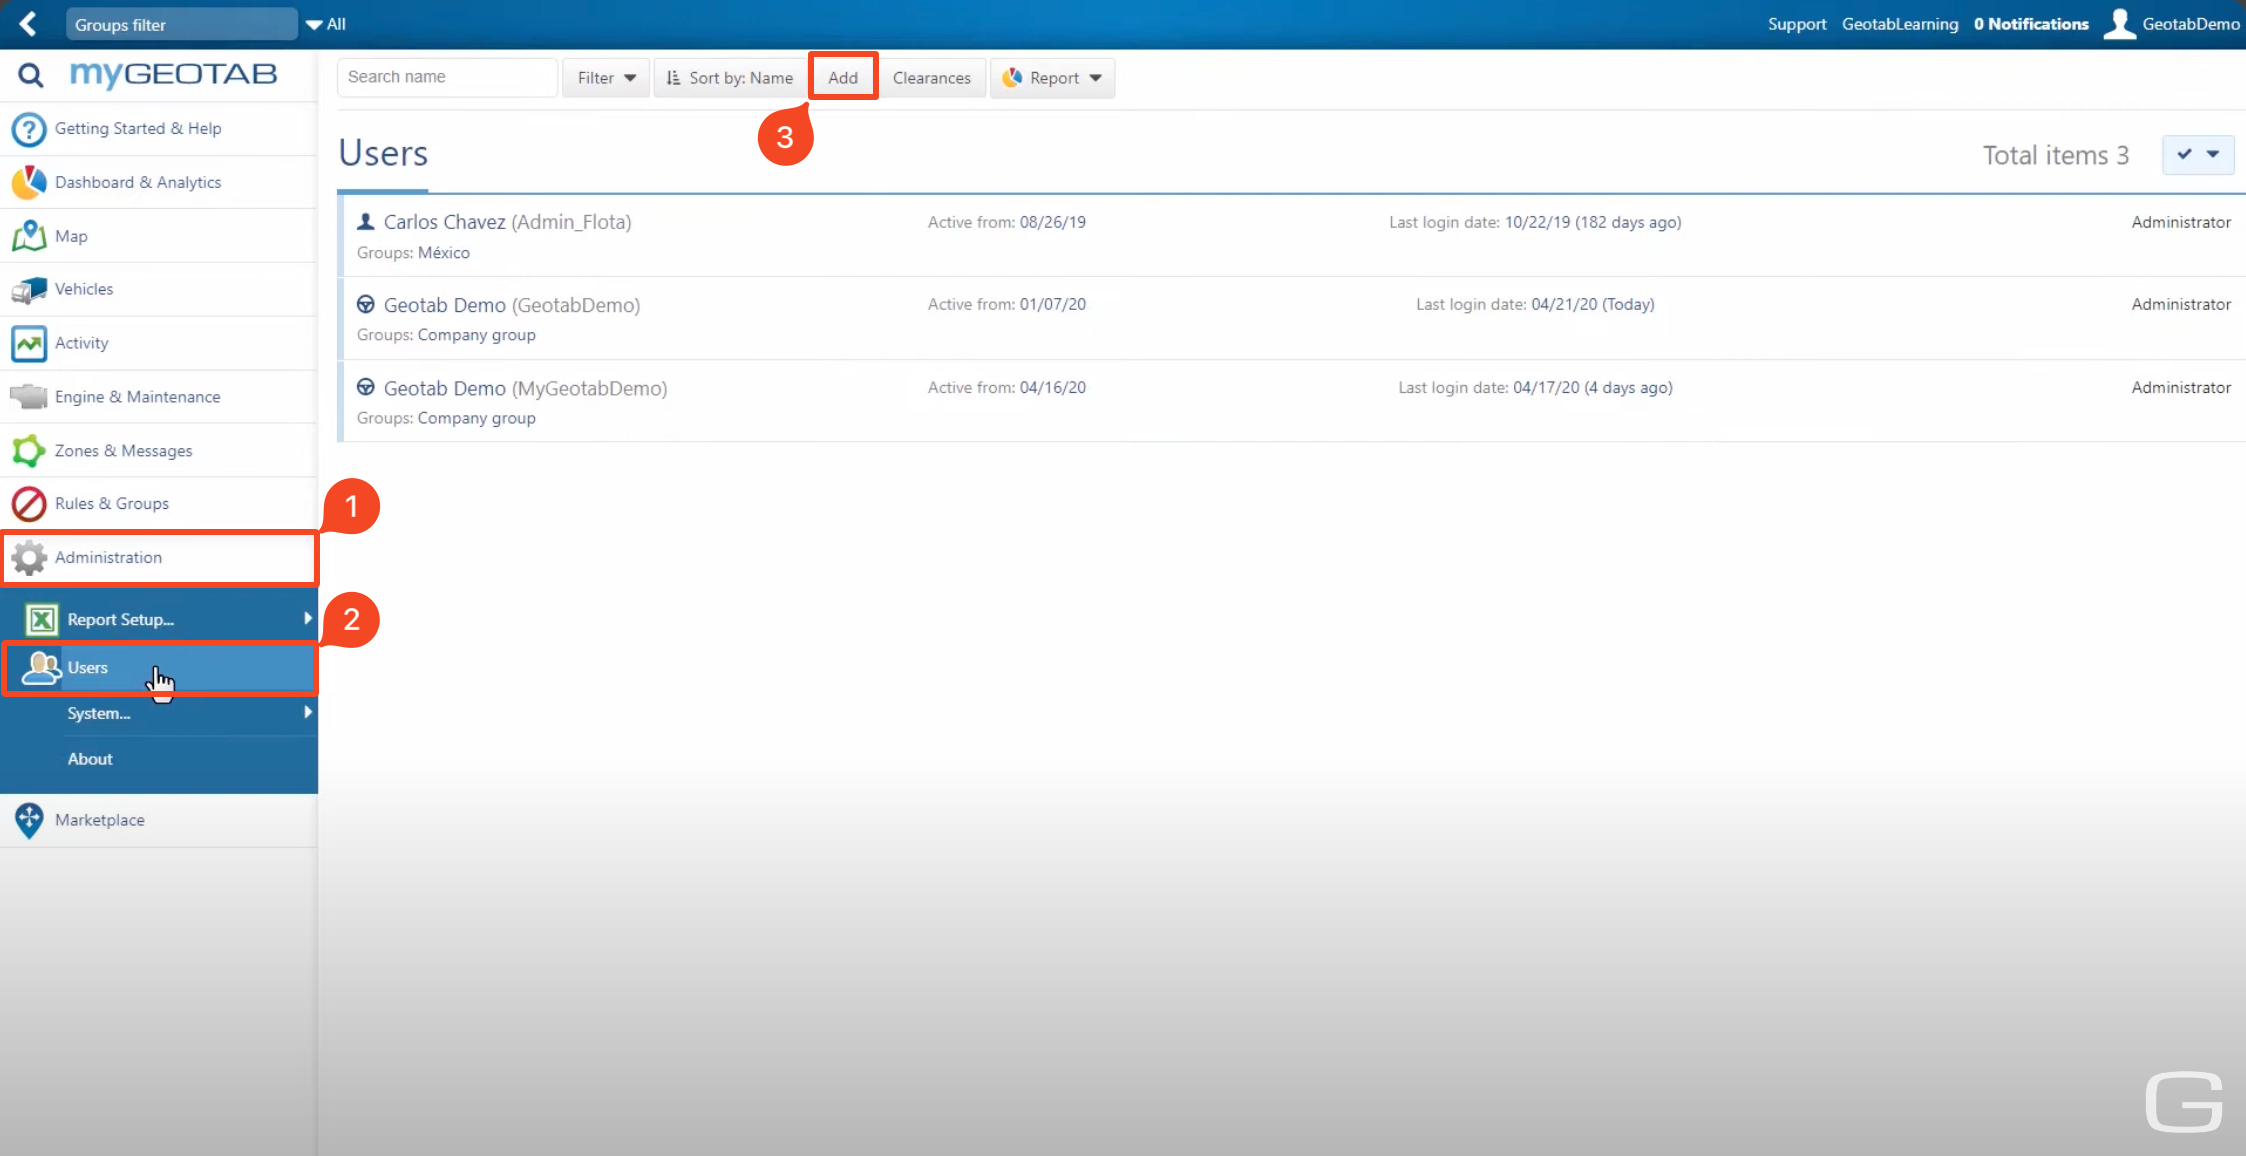Click the Search name input field
Image resolution: width=2246 pixels, height=1156 pixels.
[x=447, y=77]
